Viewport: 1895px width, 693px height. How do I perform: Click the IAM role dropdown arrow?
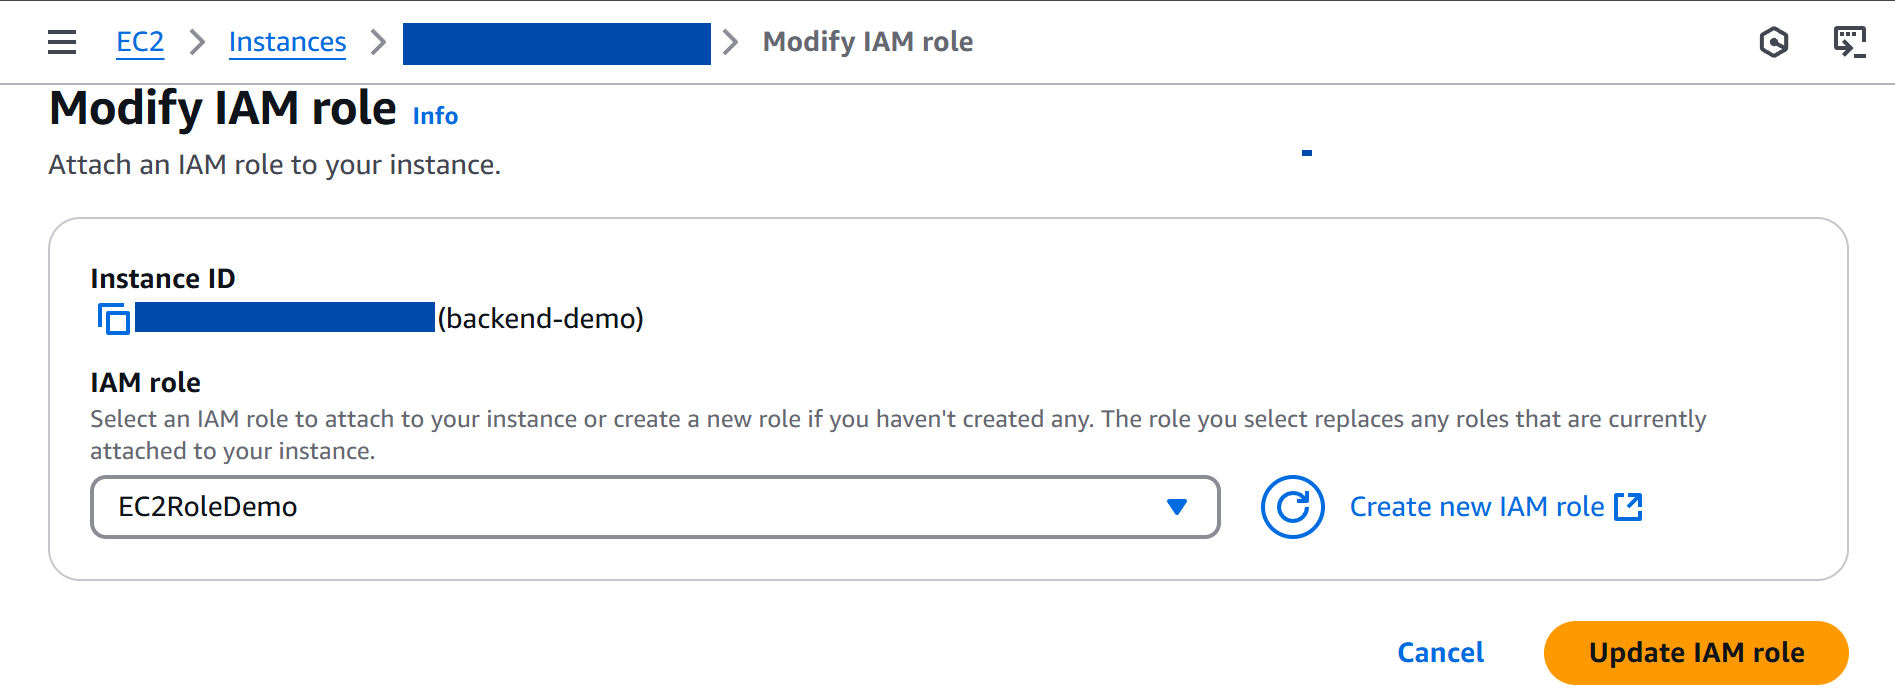1177,507
